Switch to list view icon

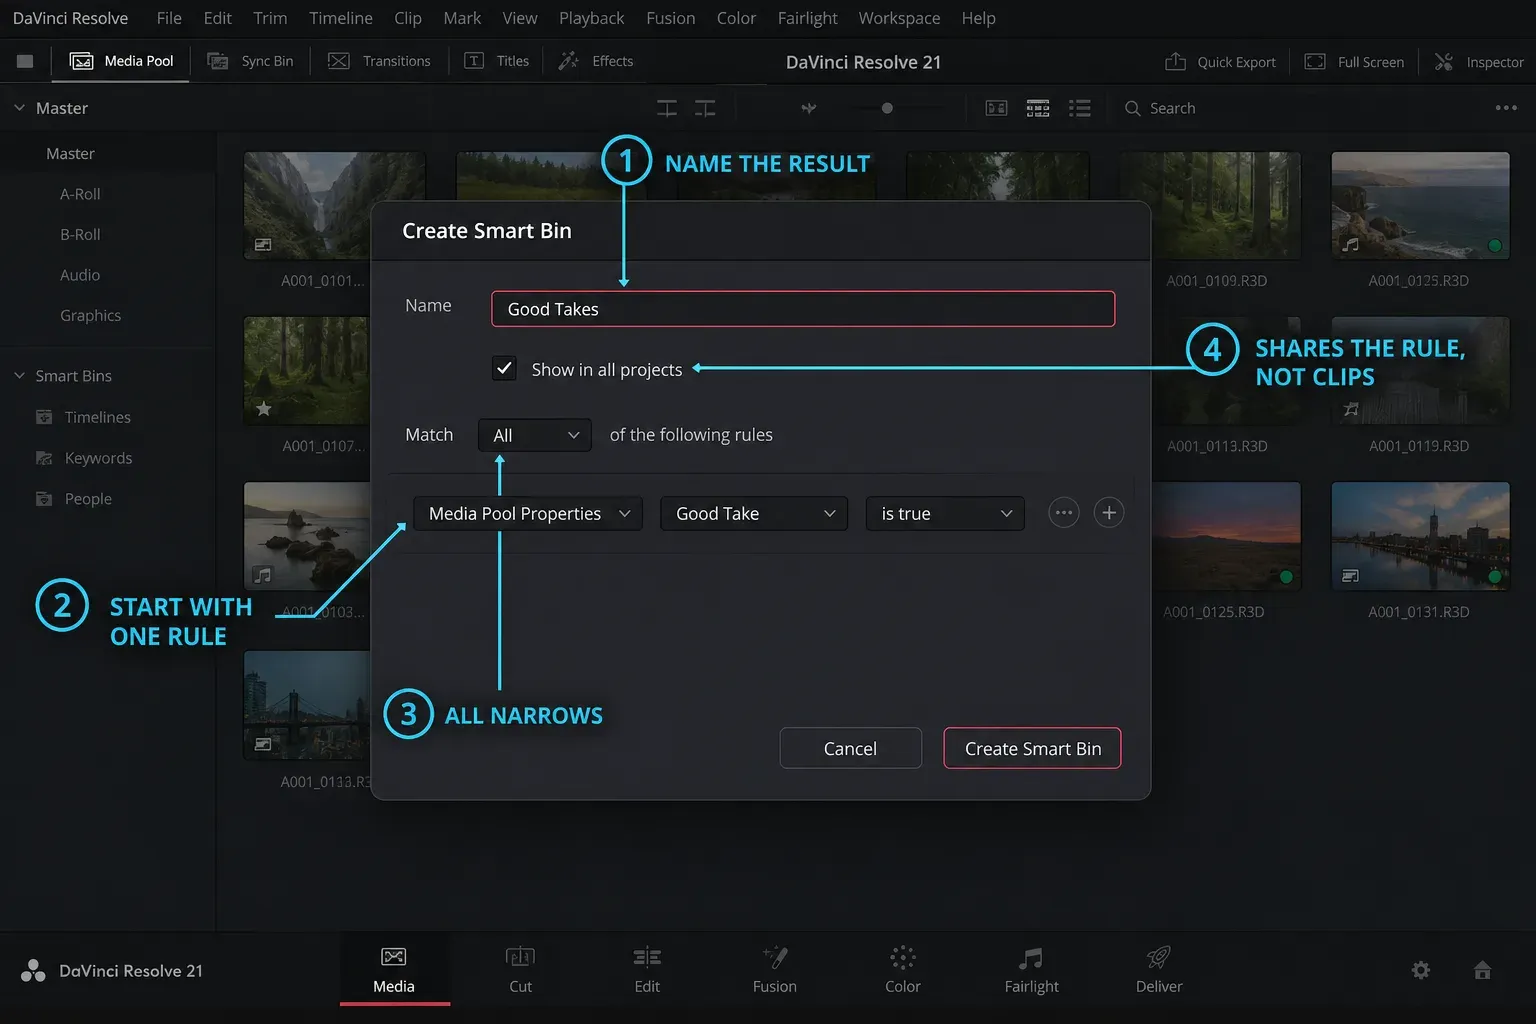coord(1080,108)
